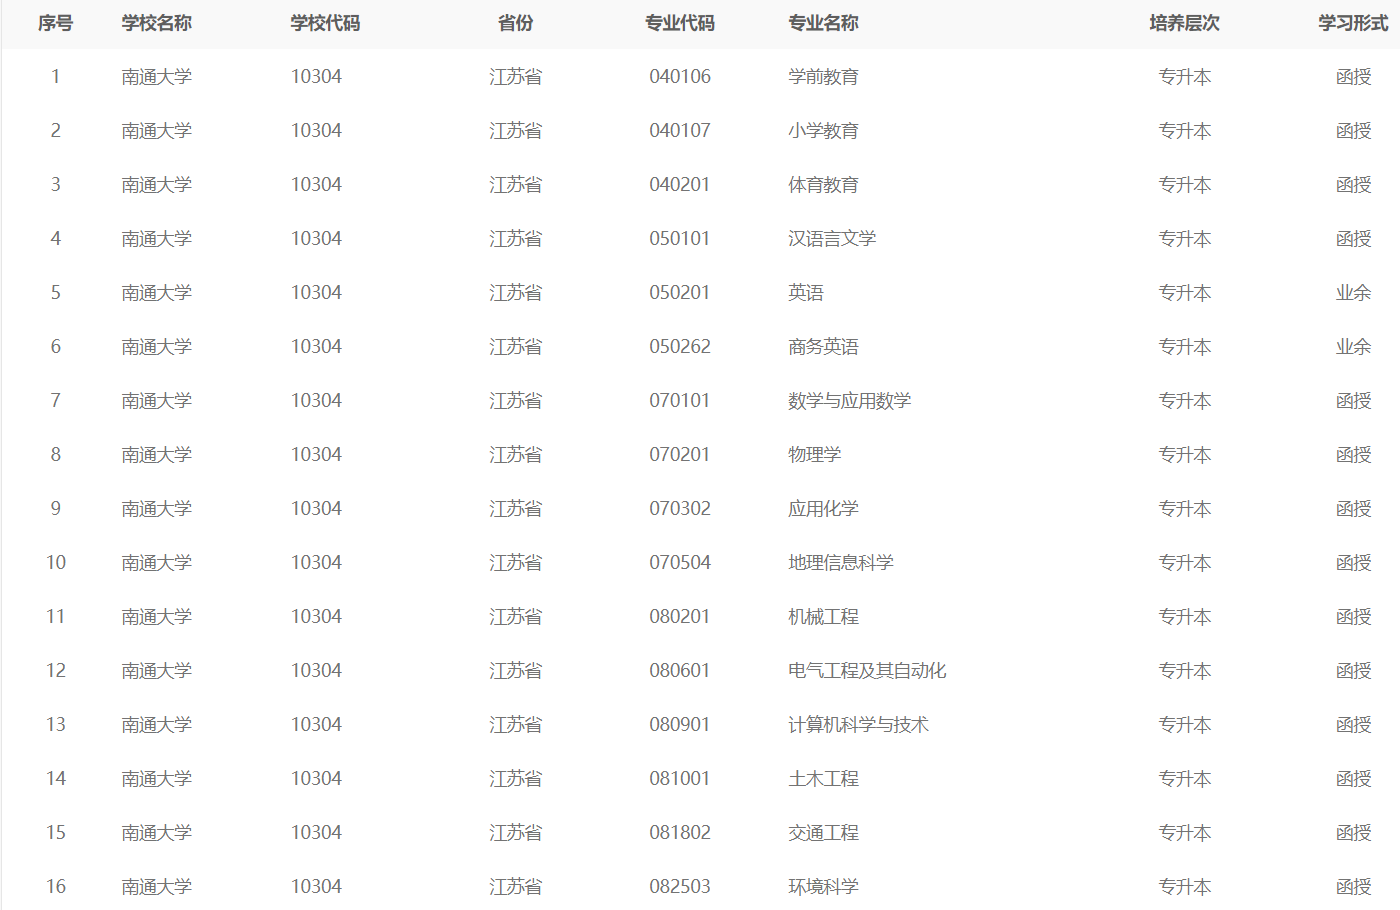Select major name 体育教育
The image size is (1400, 910).
823,185
